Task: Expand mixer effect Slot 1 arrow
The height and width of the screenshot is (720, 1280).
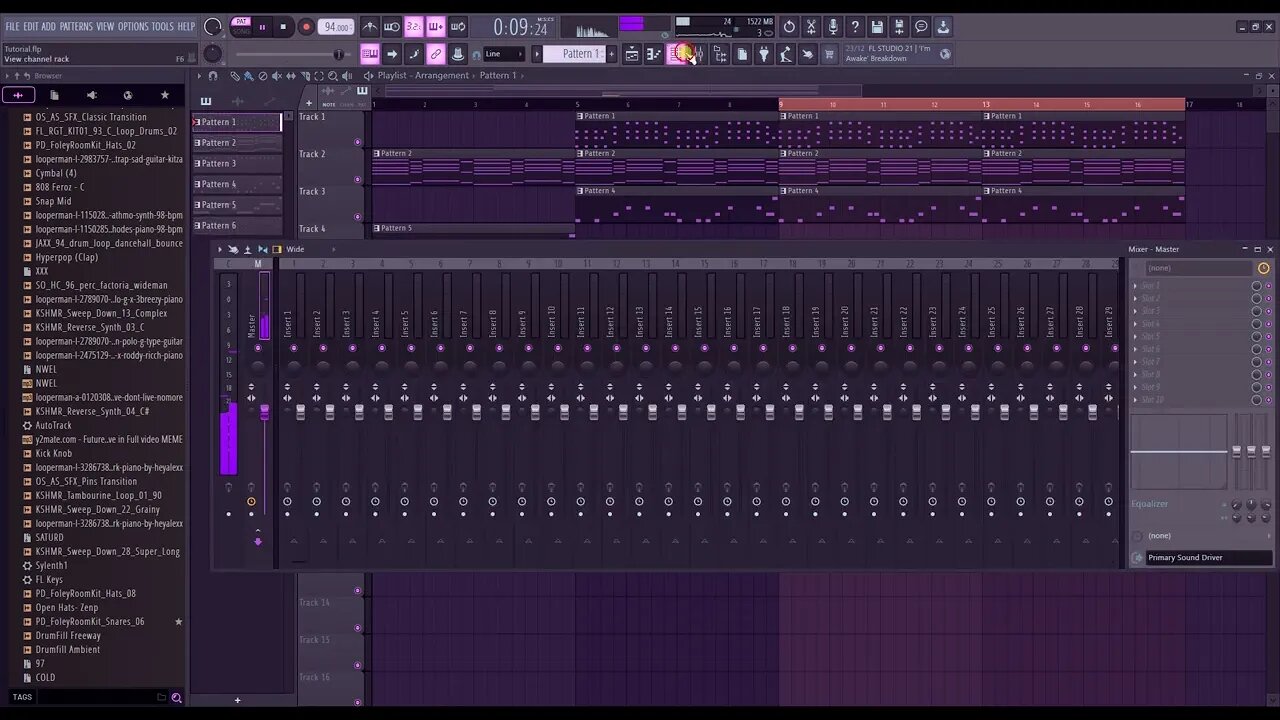Action: tap(1135, 286)
